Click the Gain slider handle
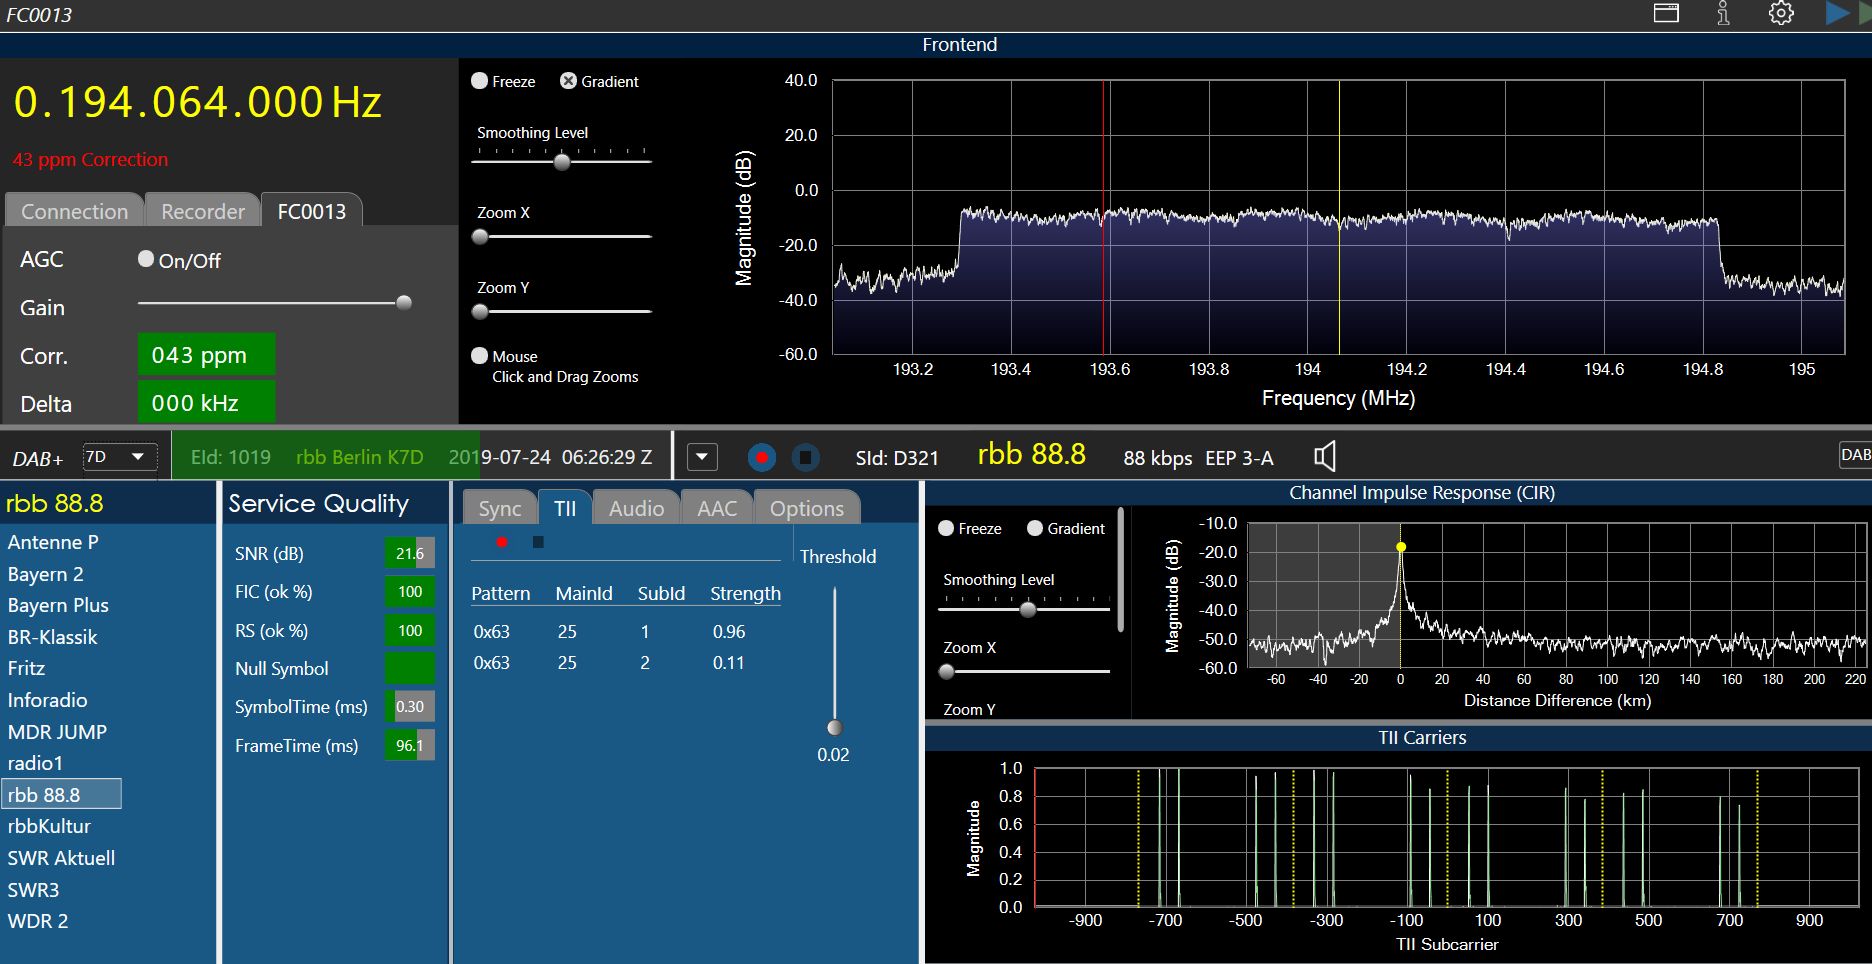 click(x=404, y=303)
